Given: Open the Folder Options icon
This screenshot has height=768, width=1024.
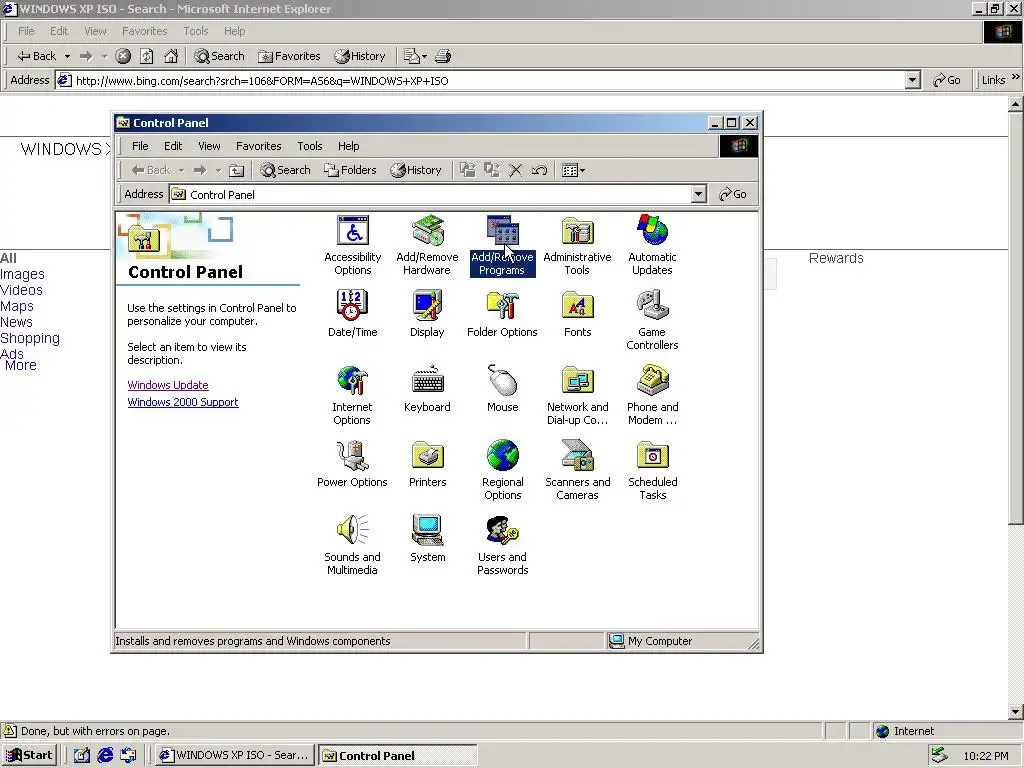Looking at the screenshot, I should (x=502, y=314).
